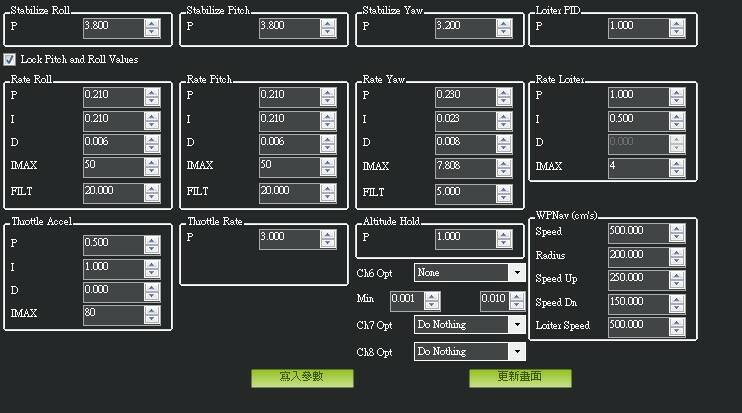Expand the Ch7 Opt dropdown
This screenshot has width=742, height=413.
[516, 324]
